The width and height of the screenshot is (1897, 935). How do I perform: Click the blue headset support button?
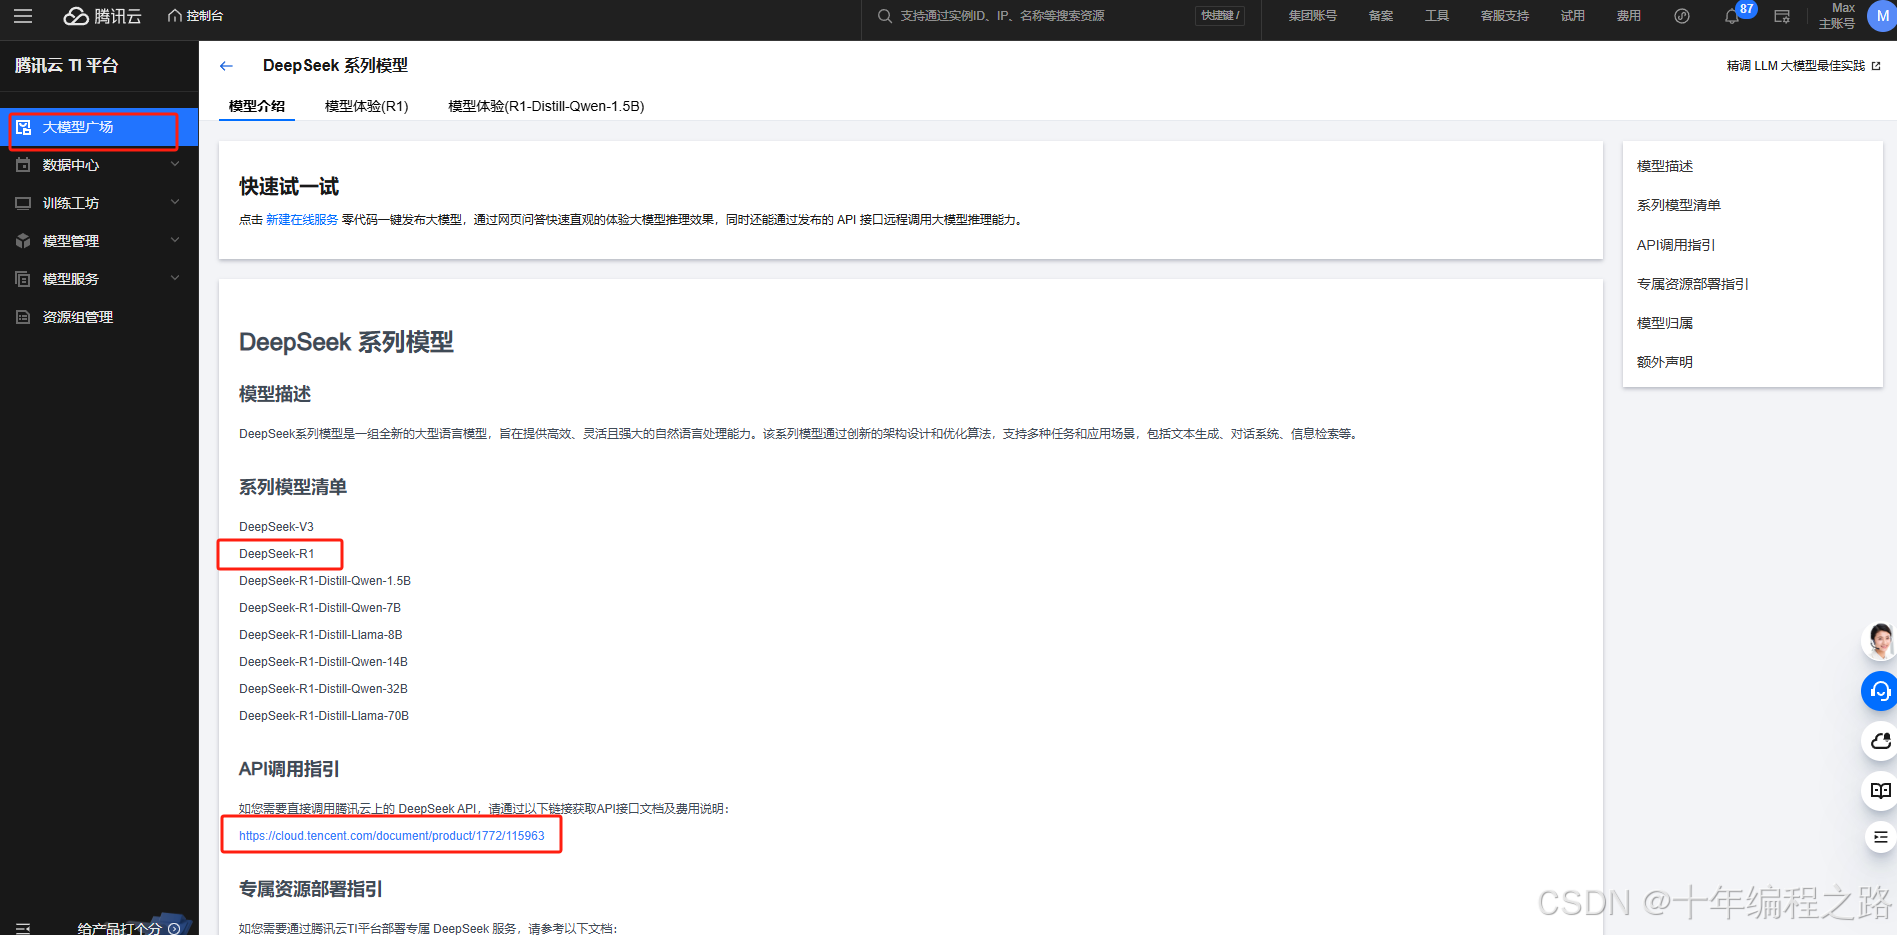point(1880,691)
